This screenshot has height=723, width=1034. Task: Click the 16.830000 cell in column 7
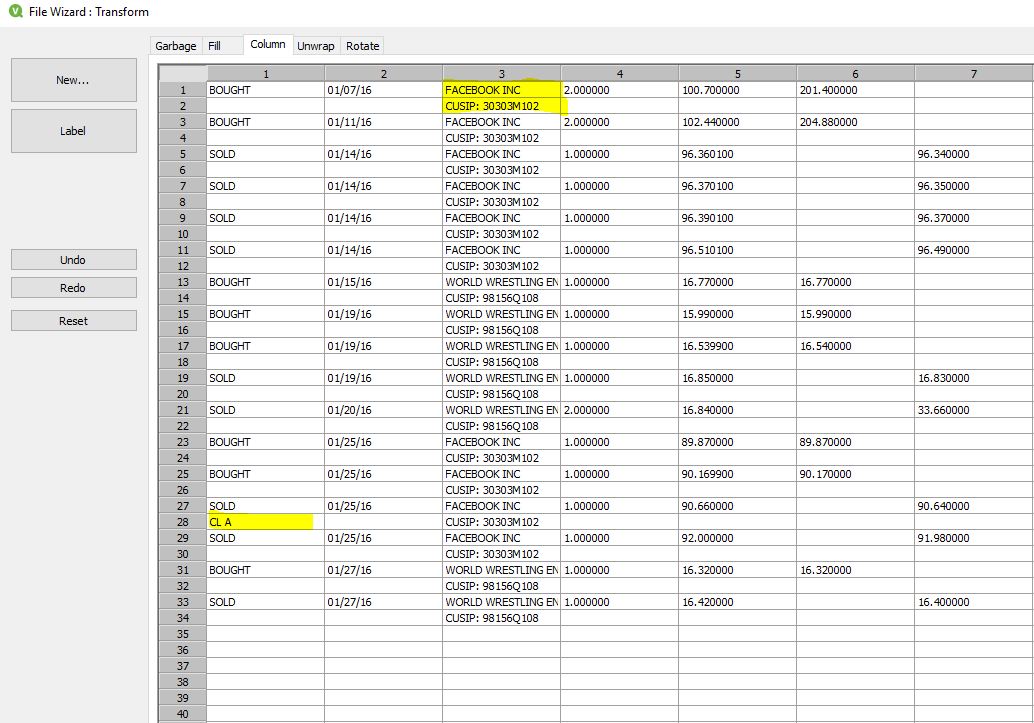point(974,378)
